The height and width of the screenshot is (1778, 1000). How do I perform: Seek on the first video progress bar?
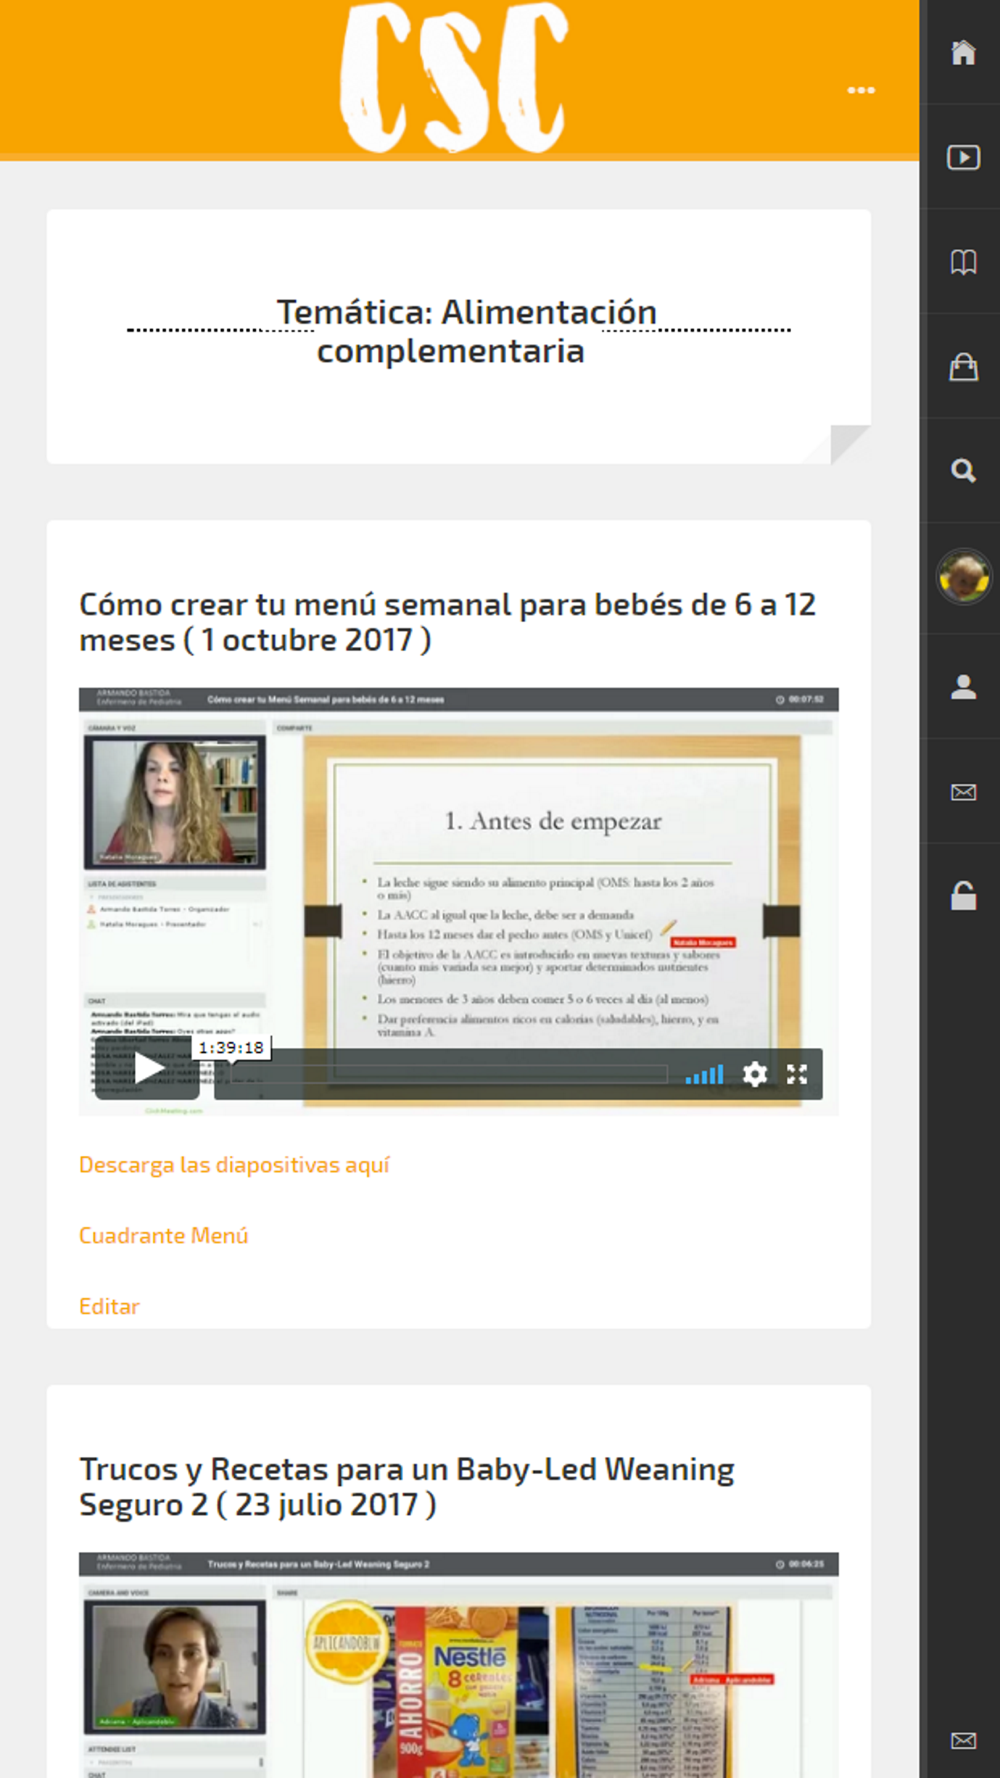pos(450,1074)
